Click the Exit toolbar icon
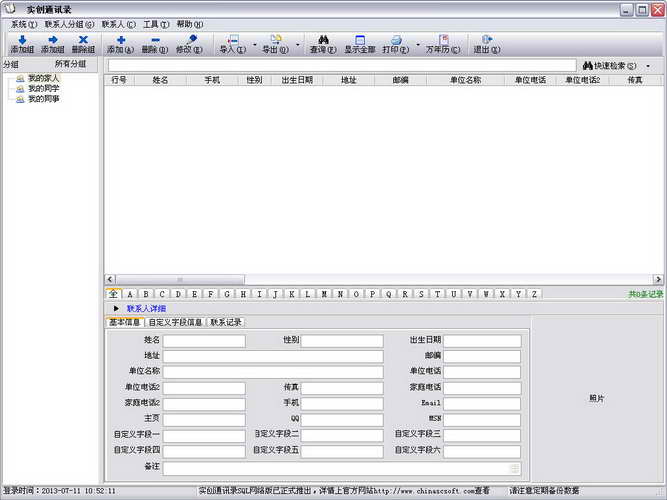The width and height of the screenshot is (667, 500). coord(487,40)
